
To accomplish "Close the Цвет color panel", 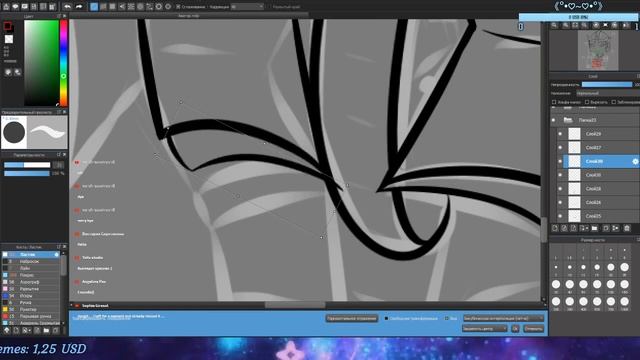I will click(64, 16).
